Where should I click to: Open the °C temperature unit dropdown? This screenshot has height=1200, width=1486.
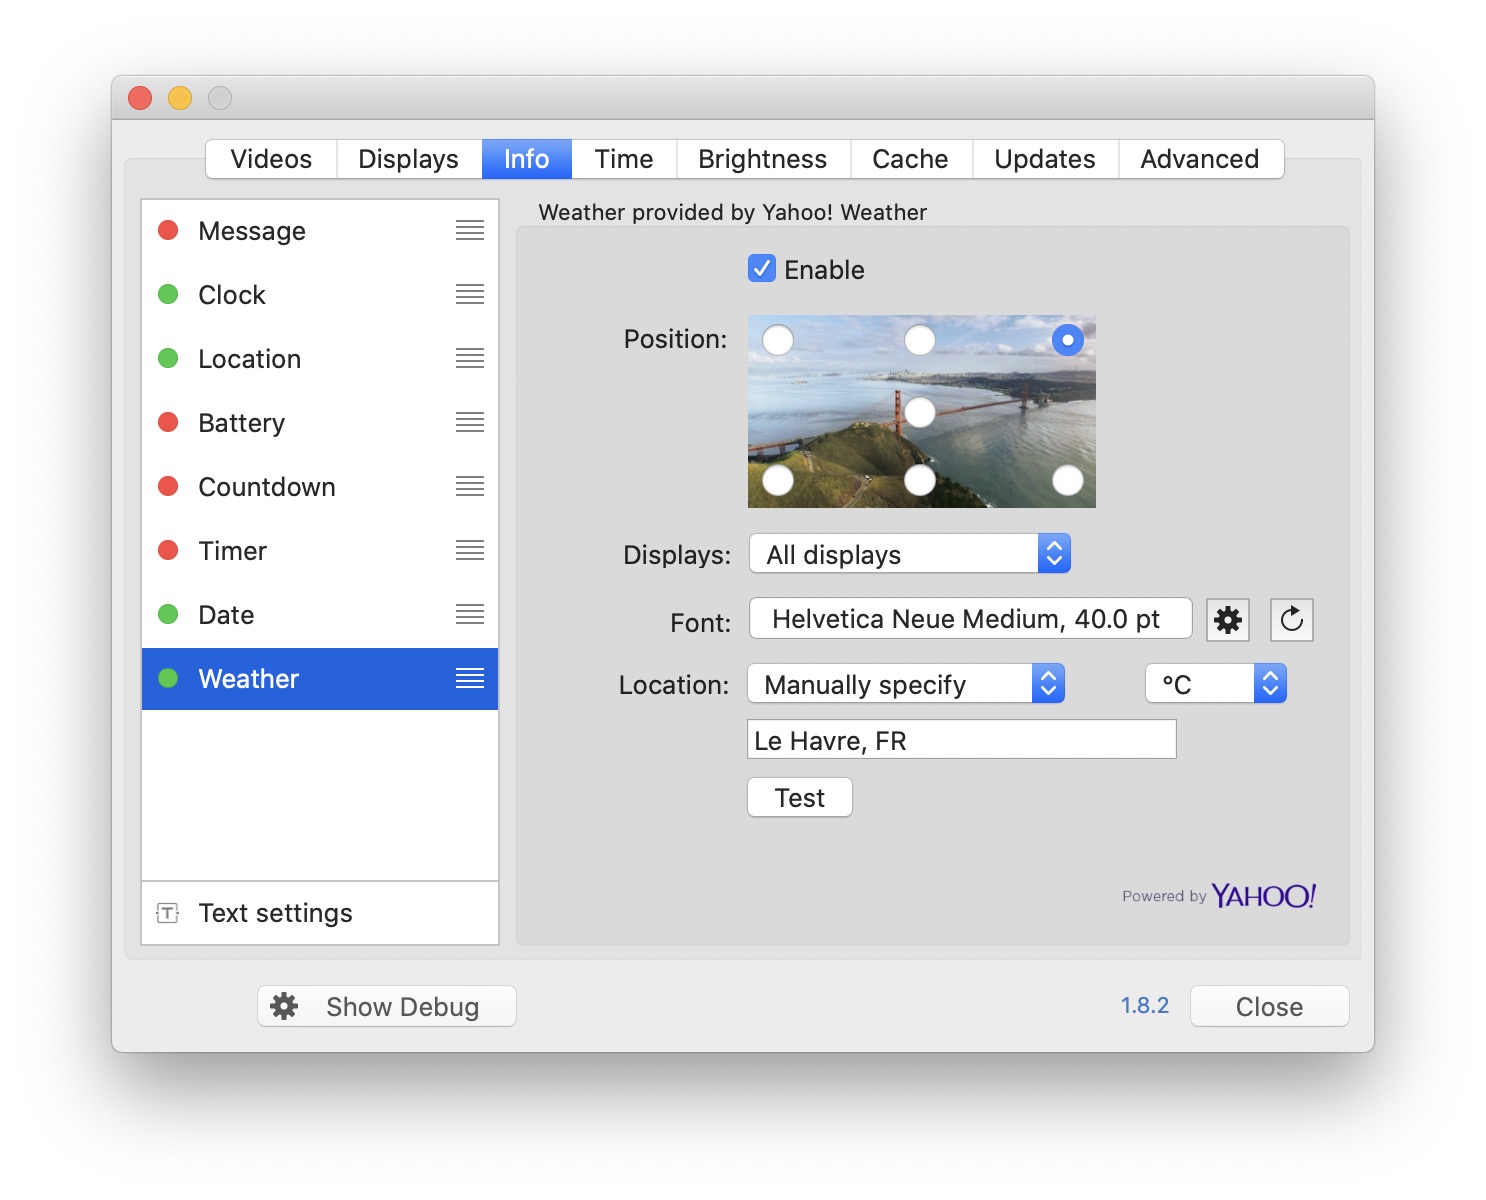(1216, 684)
